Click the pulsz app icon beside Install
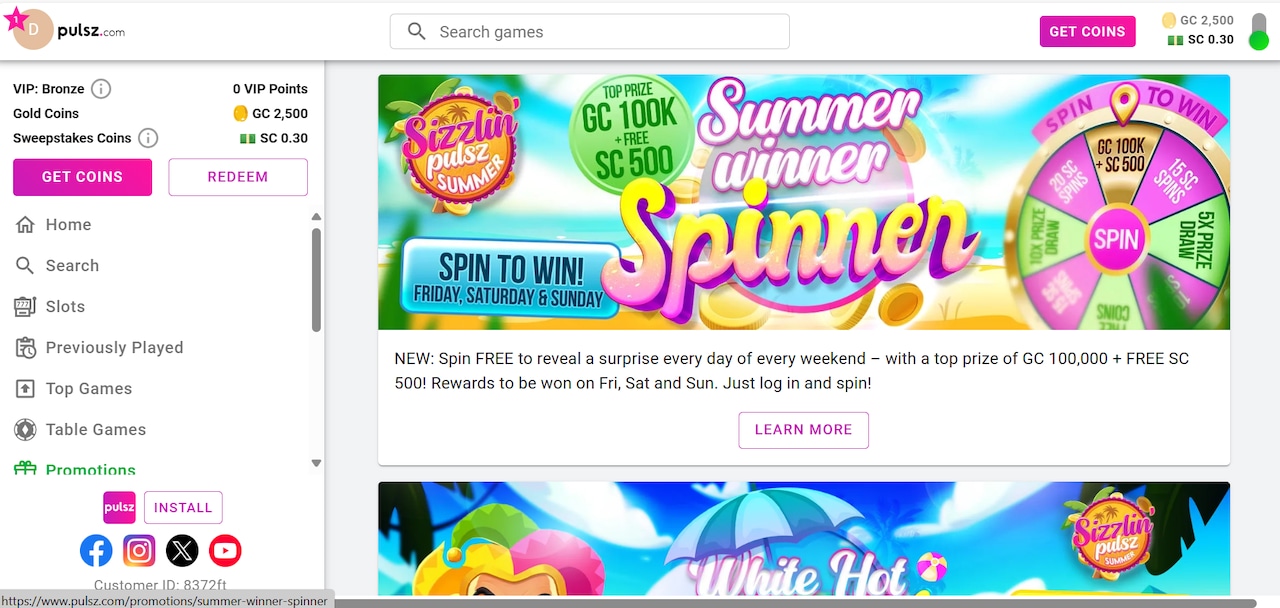 pos(119,507)
